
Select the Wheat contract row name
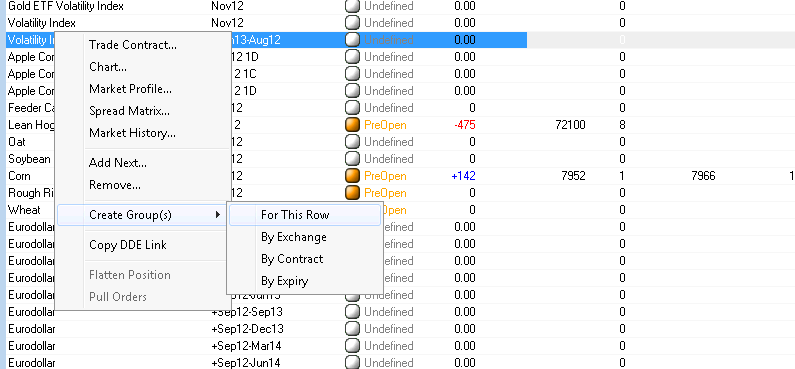click(x=24, y=210)
